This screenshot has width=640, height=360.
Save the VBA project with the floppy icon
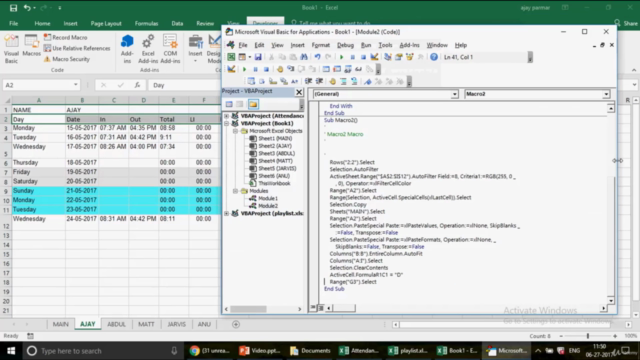coord(258,57)
